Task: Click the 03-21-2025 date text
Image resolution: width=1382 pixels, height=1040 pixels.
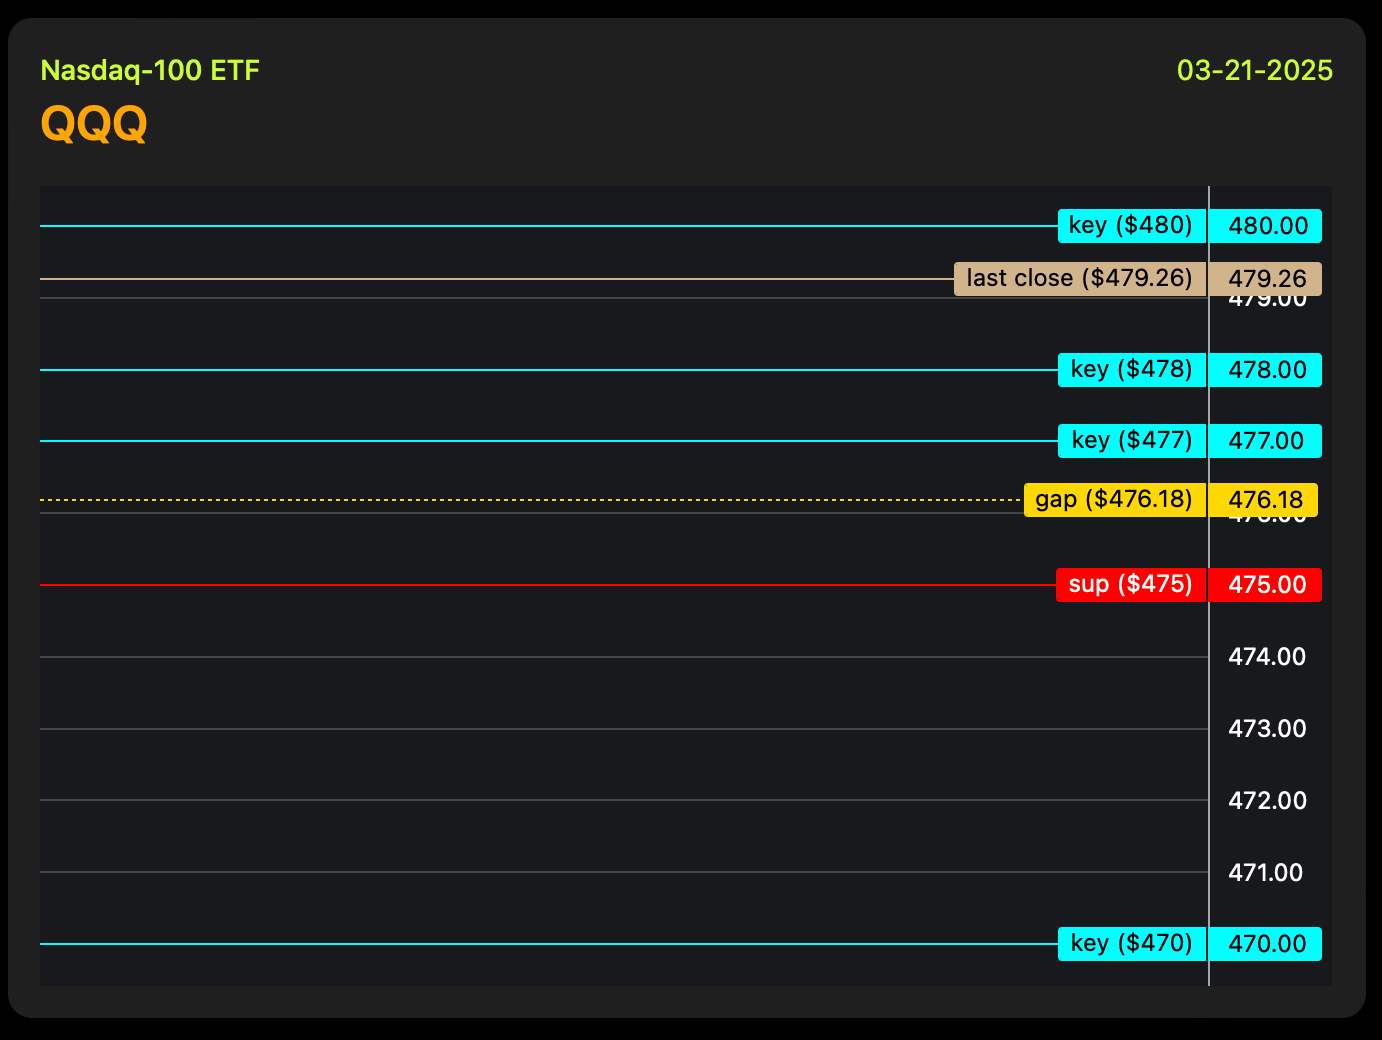Action: pyautogui.click(x=1255, y=70)
